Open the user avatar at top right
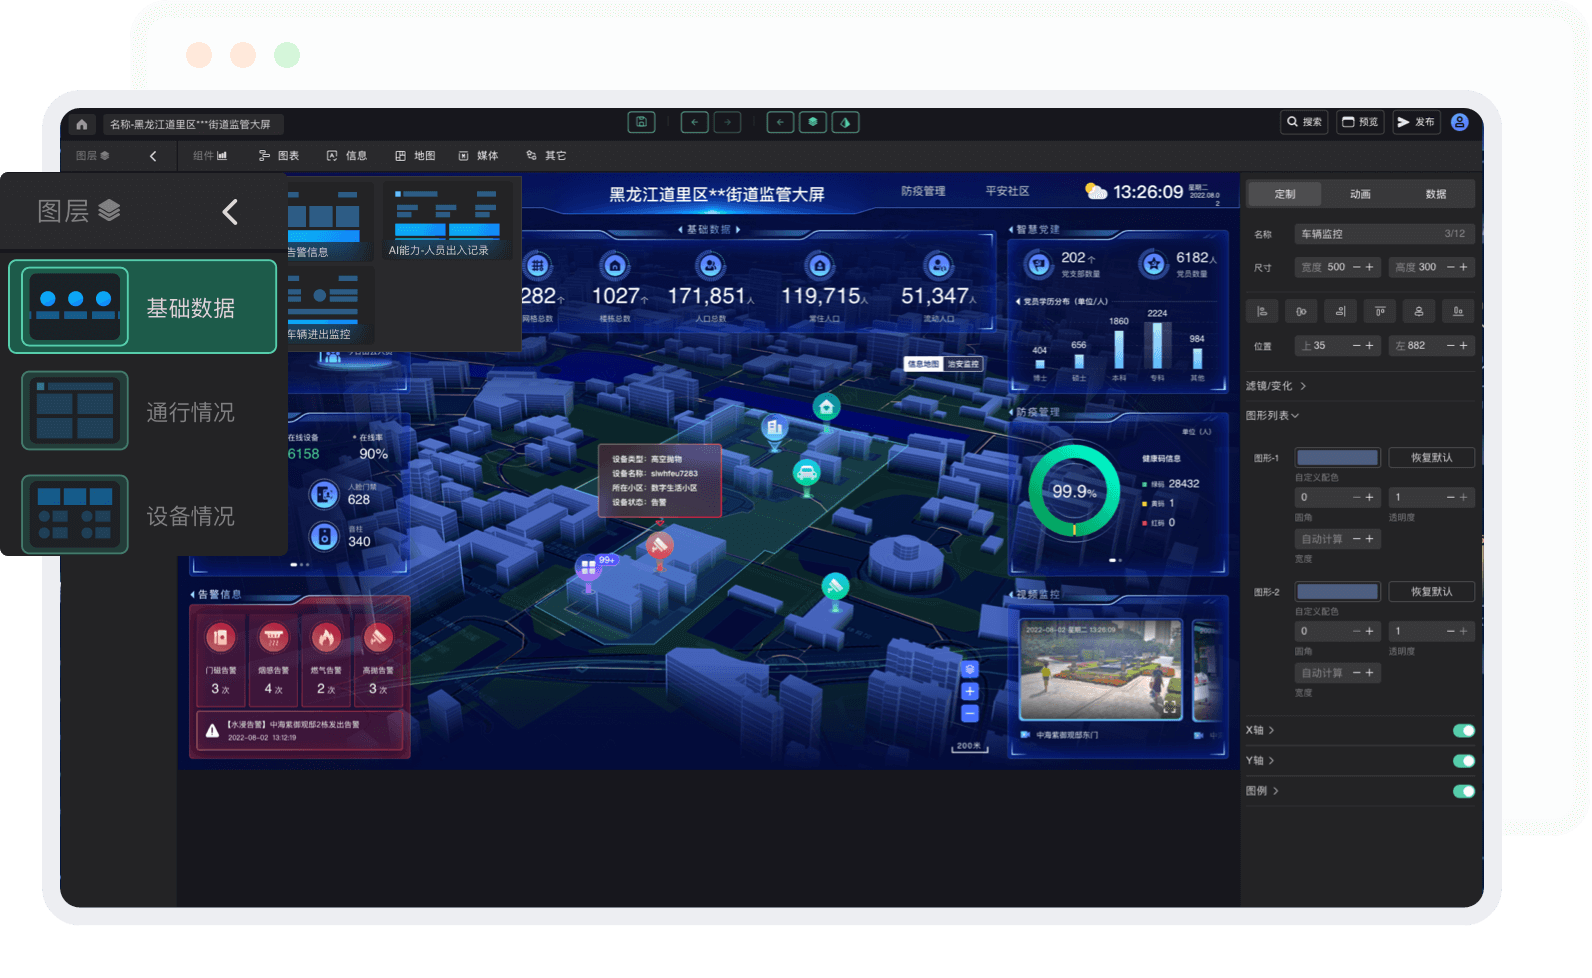Image resolution: width=1592 pixels, height=978 pixels. pyautogui.click(x=1459, y=122)
